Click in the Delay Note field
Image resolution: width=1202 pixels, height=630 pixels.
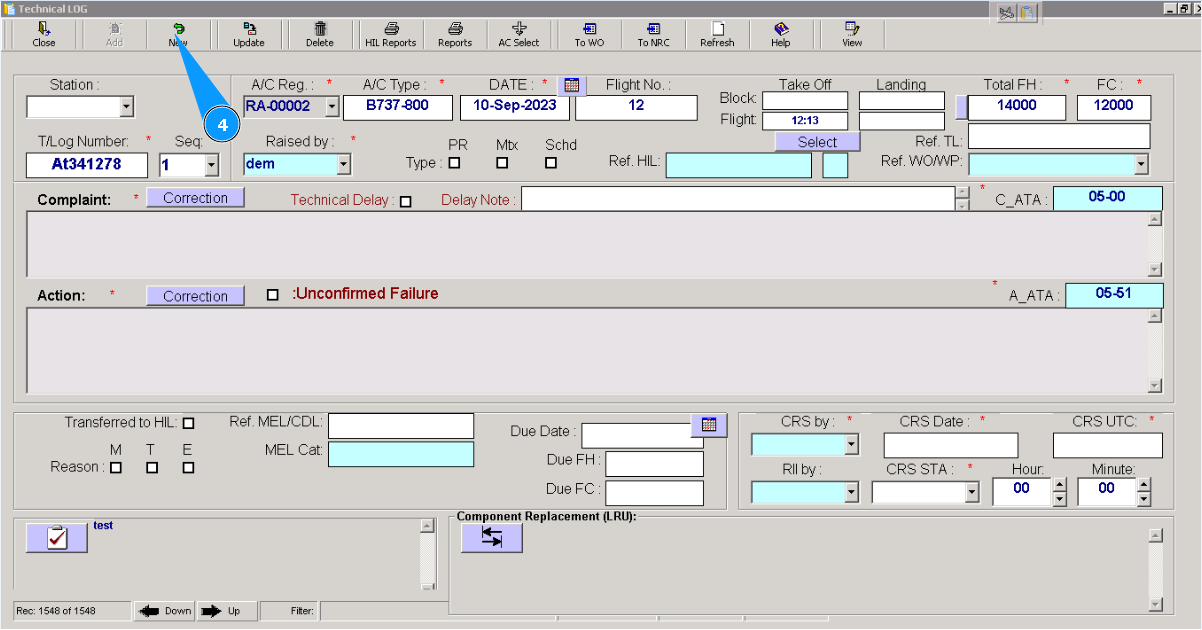[x=738, y=199]
